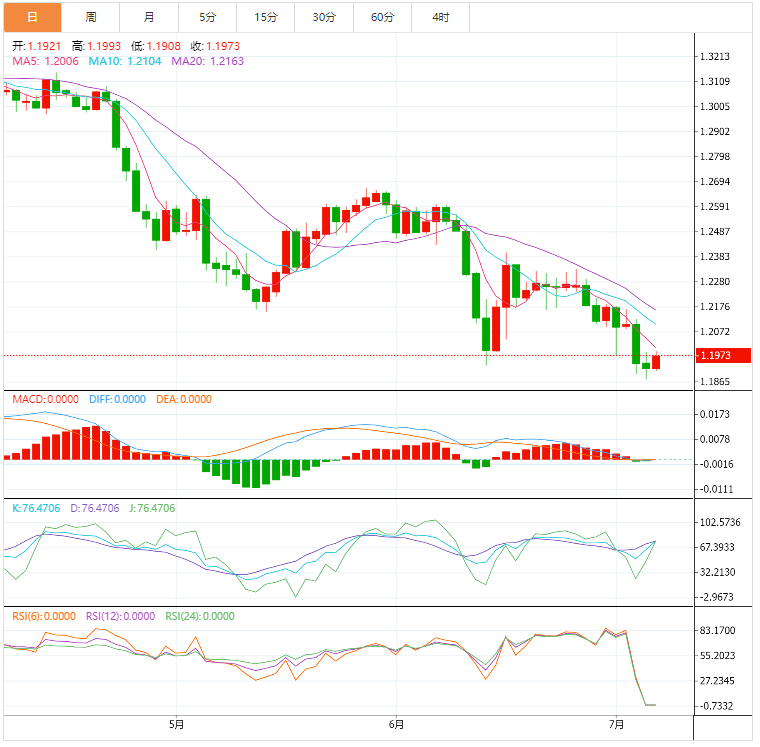Click the 5月 date axis marker

tap(176, 724)
